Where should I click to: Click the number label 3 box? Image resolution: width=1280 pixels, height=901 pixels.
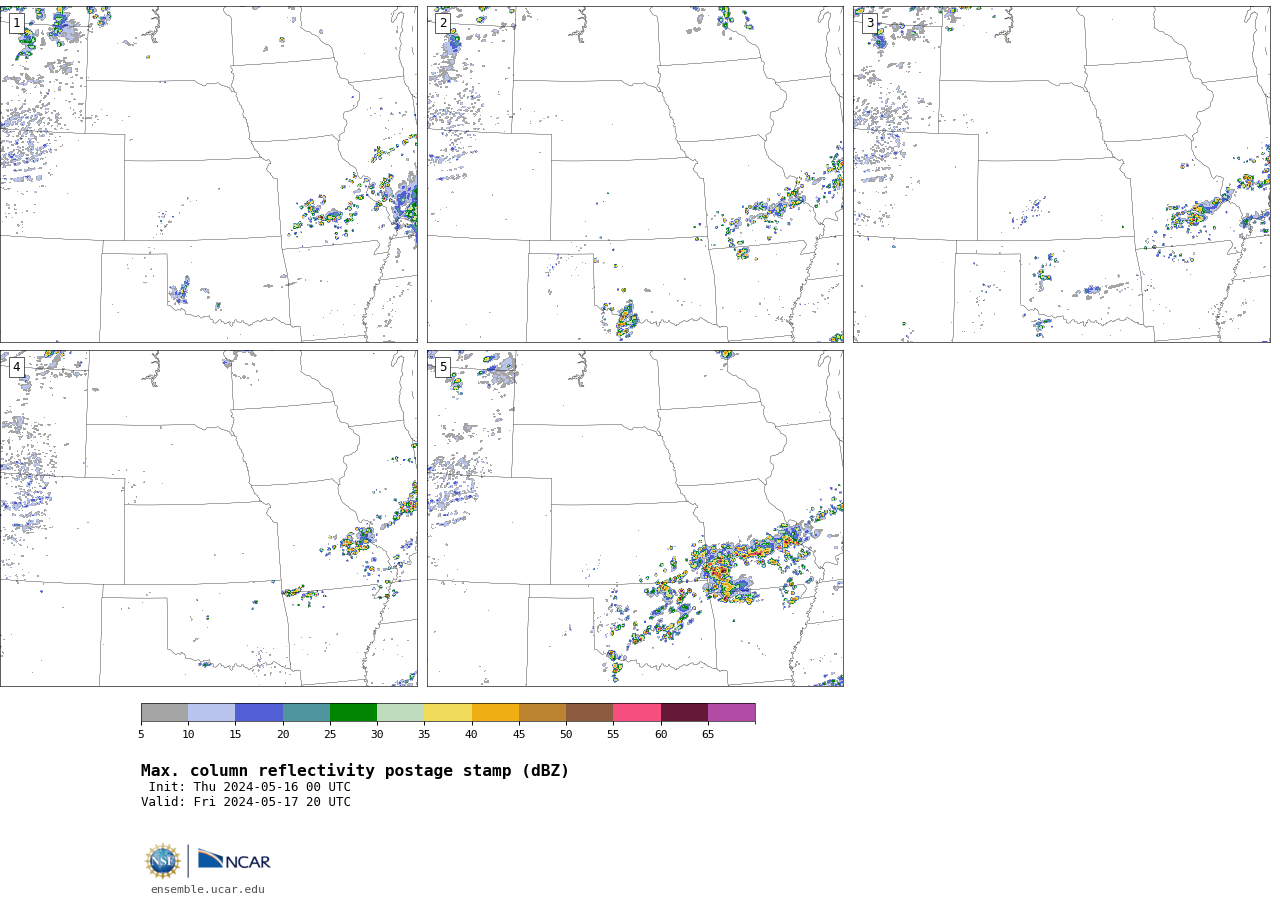coord(870,23)
